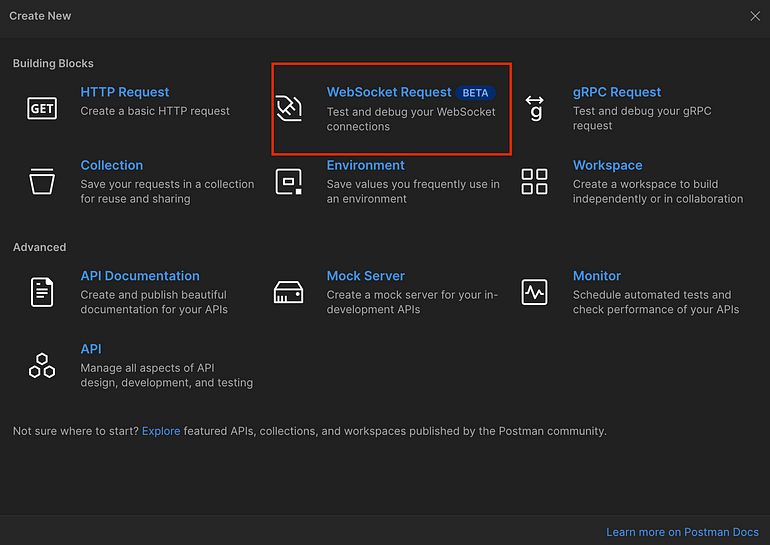Close the Create New dialog
This screenshot has width=770, height=545.
coord(755,16)
